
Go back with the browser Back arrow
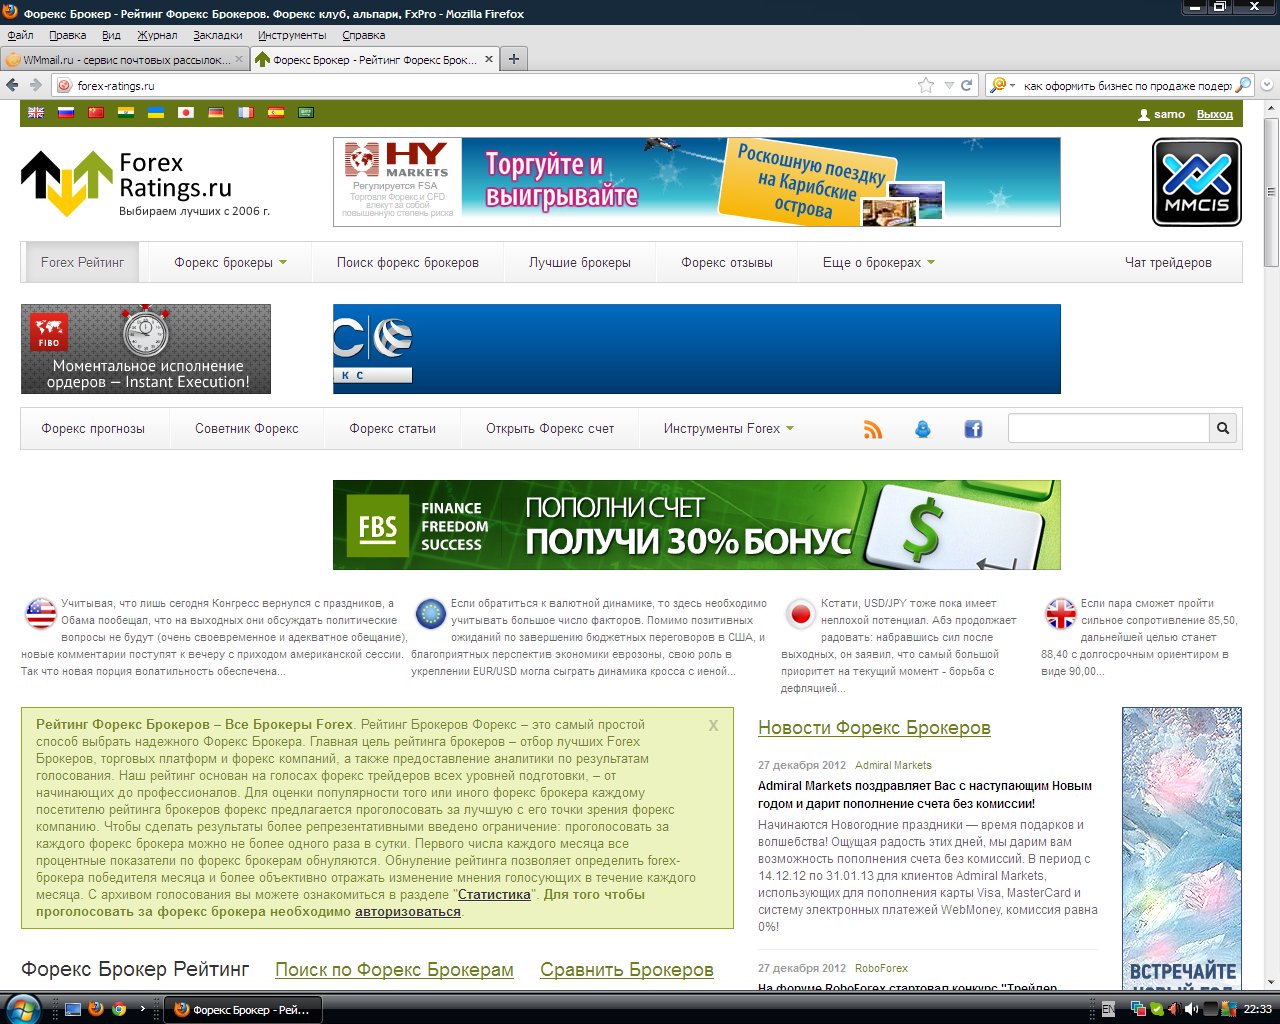pos(13,85)
